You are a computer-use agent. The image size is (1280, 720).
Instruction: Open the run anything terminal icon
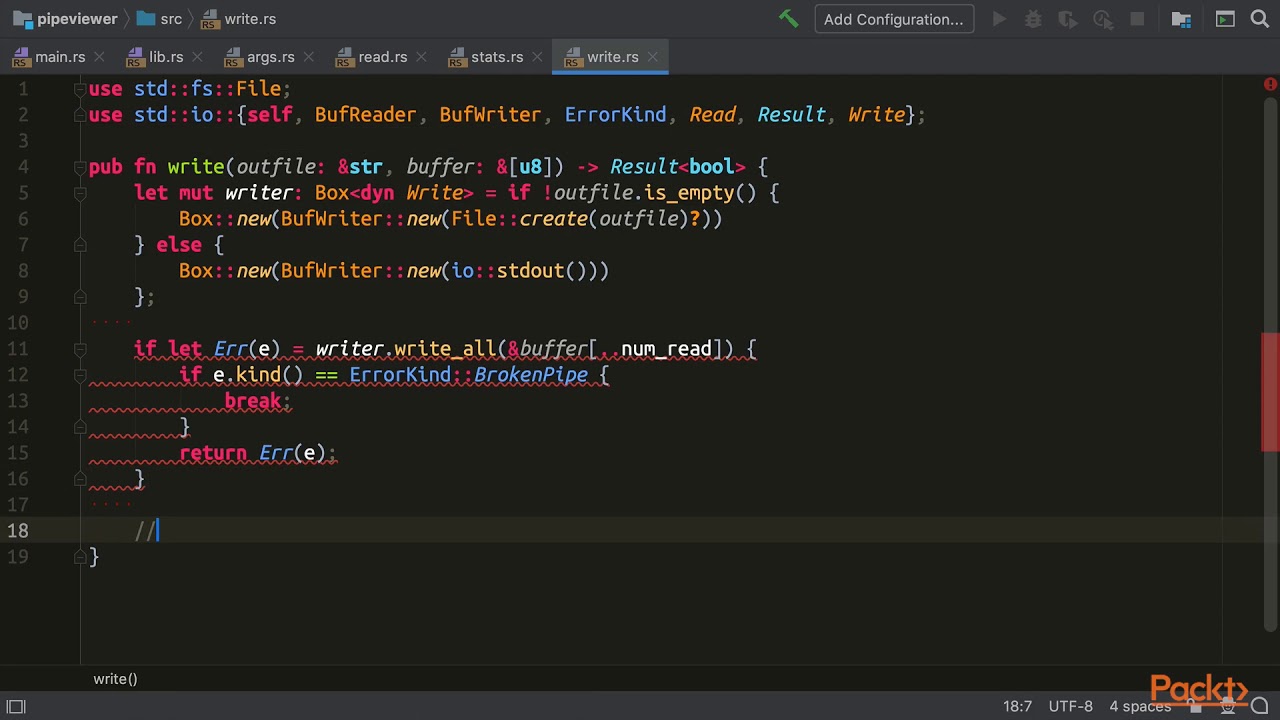click(x=1225, y=19)
